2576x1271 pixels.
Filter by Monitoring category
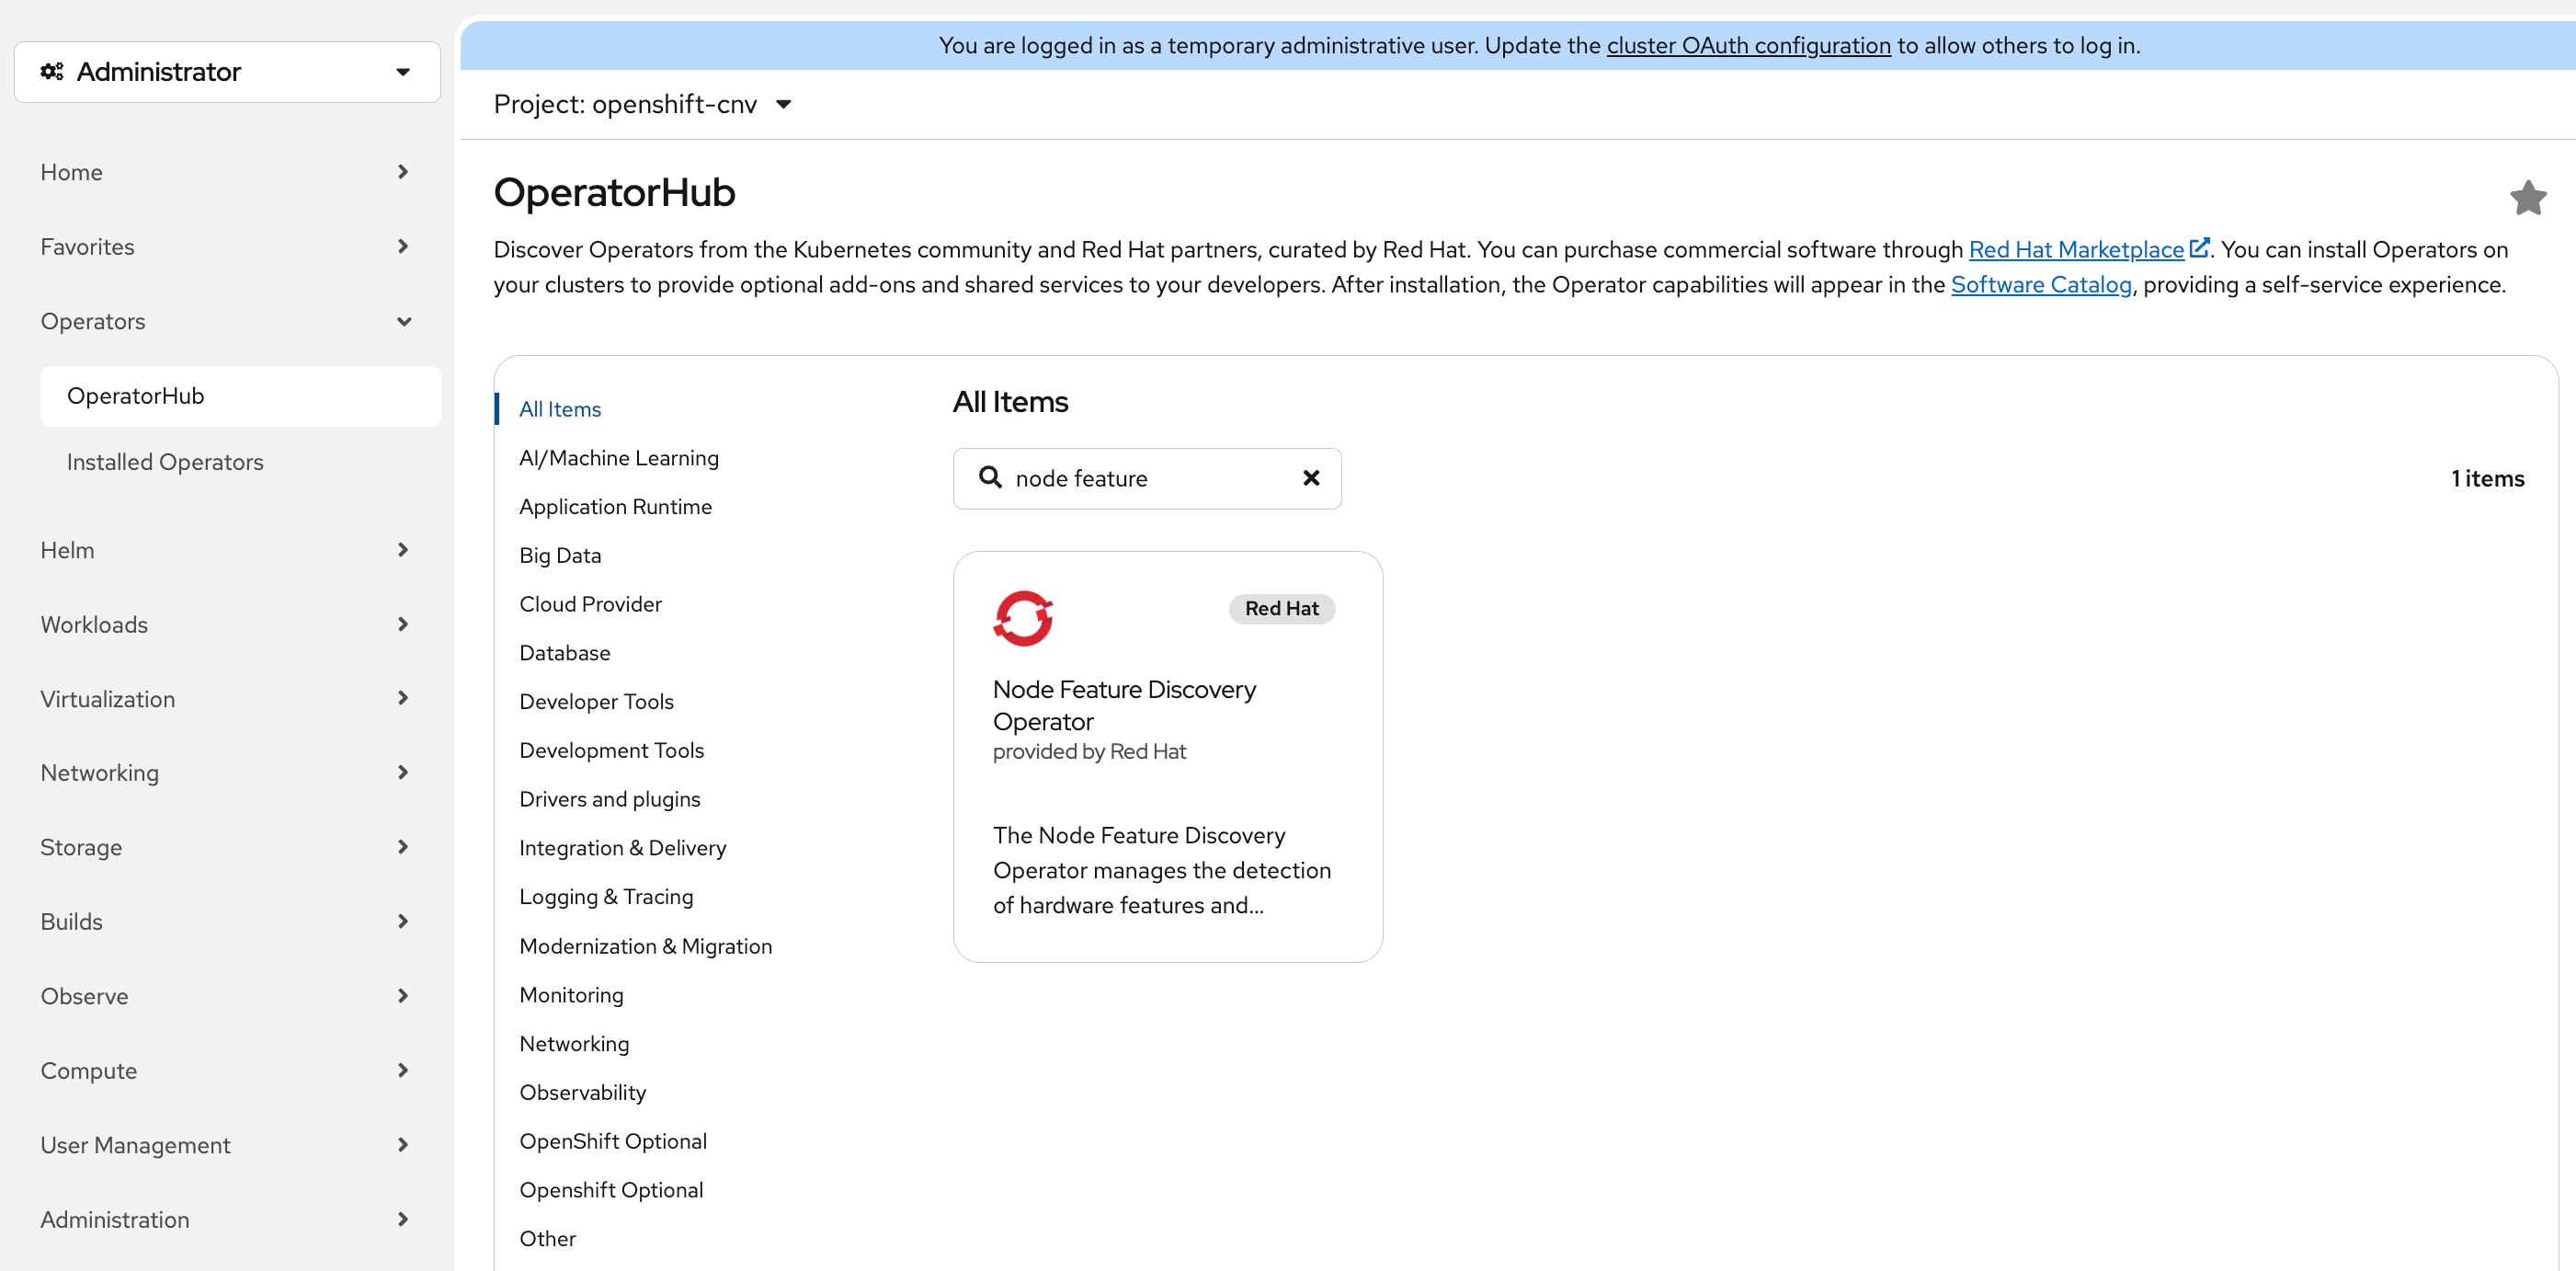[571, 995]
